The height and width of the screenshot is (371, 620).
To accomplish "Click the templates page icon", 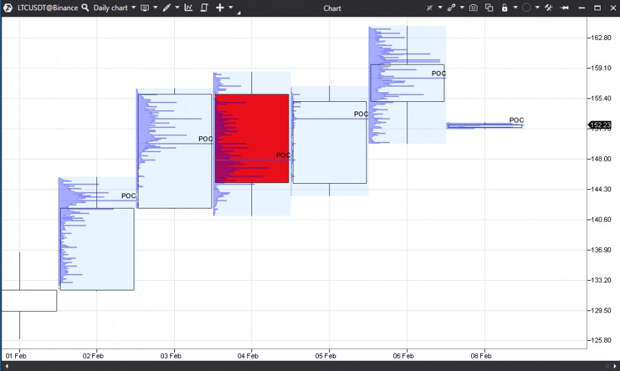I will pyautogui.click(x=204, y=8).
